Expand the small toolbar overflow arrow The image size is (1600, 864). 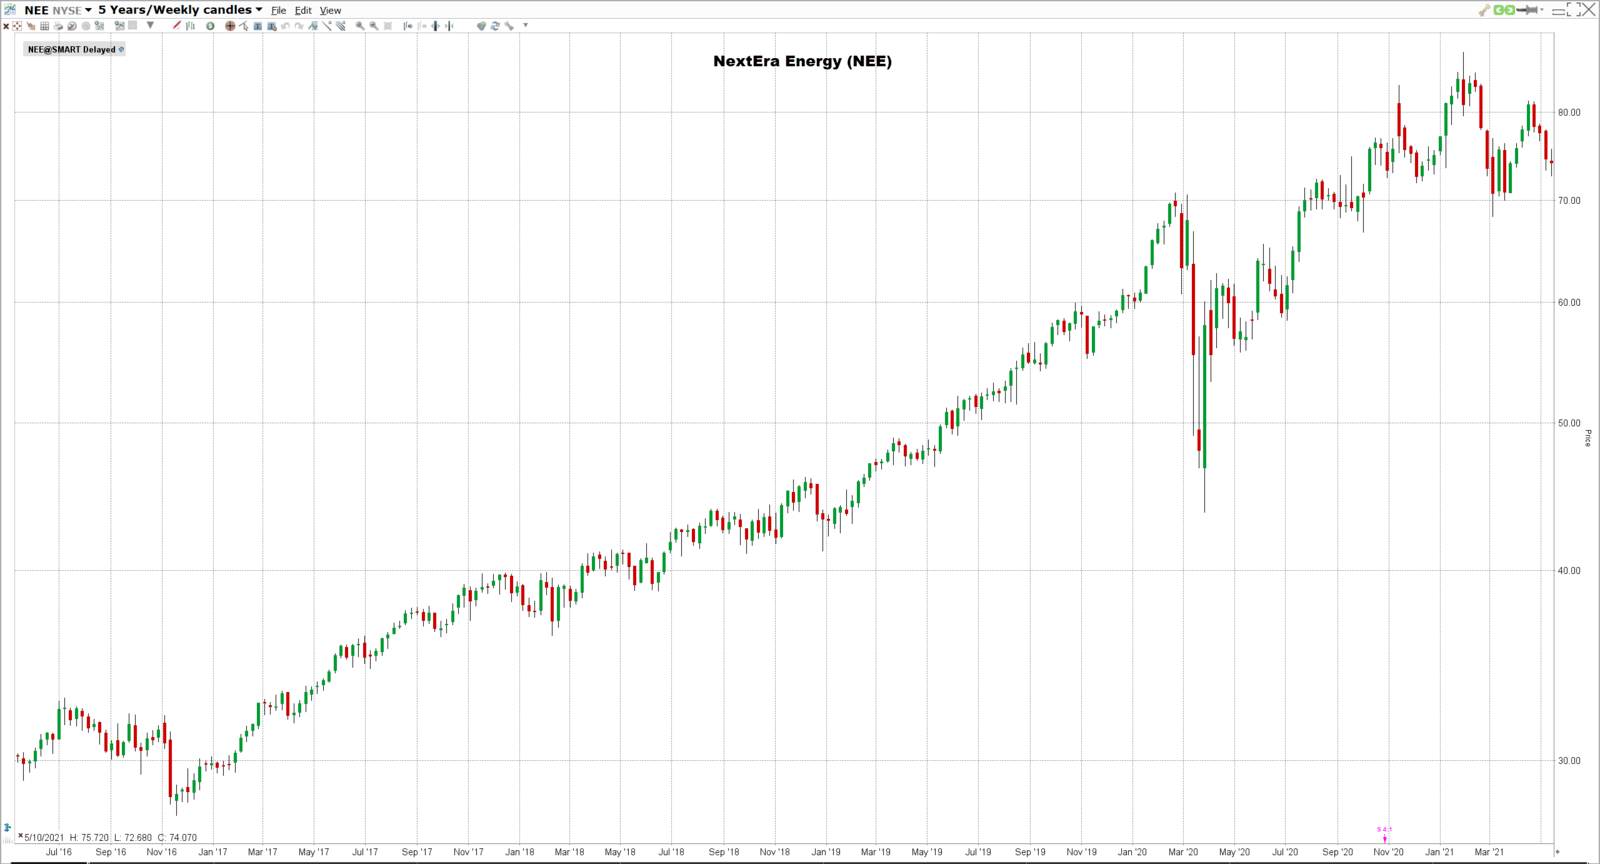(525, 25)
